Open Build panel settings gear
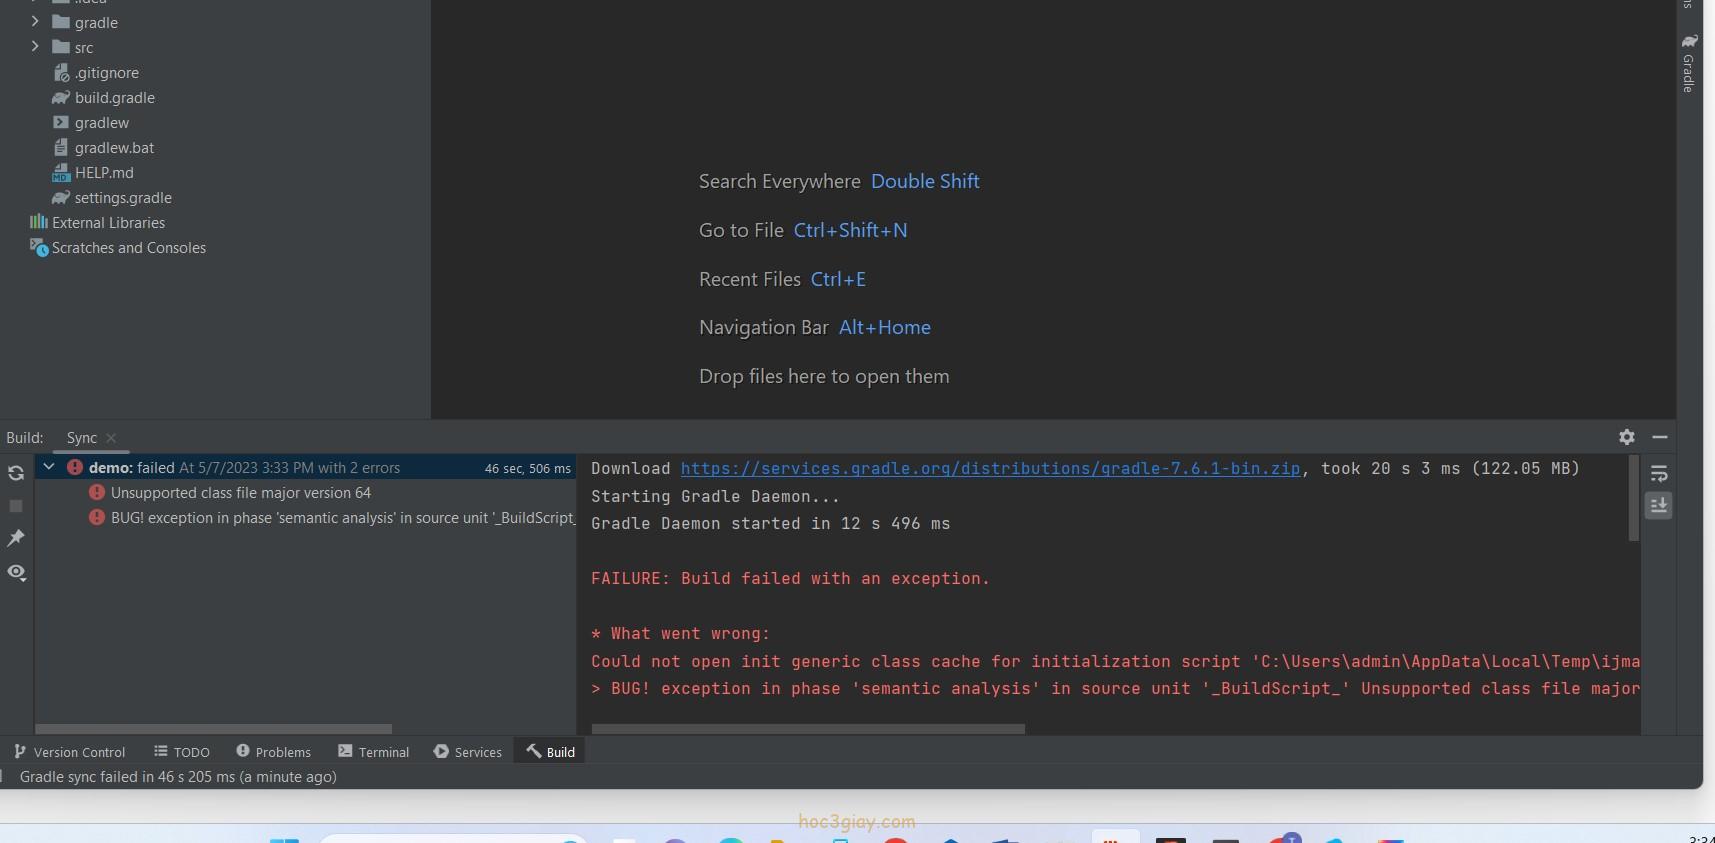The image size is (1715, 843). coord(1627,437)
